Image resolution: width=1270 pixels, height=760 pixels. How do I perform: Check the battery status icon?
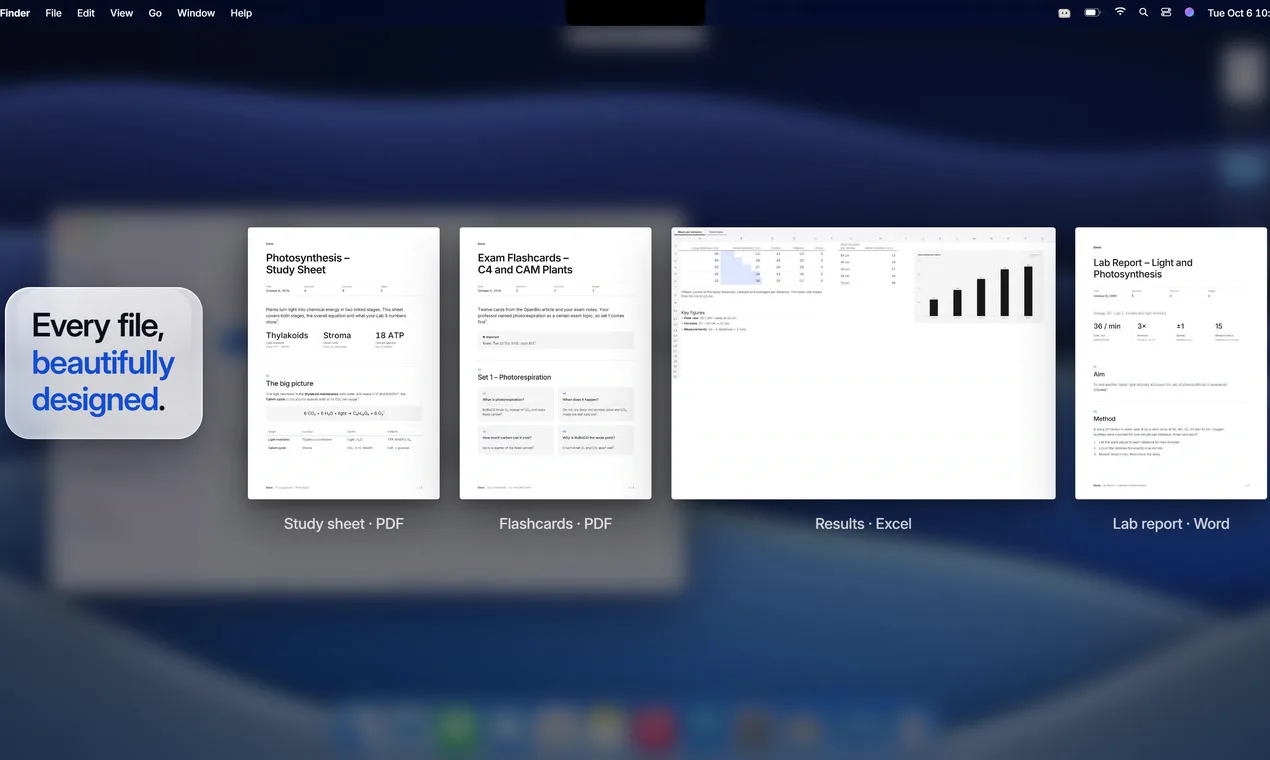pyautogui.click(x=1092, y=13)
